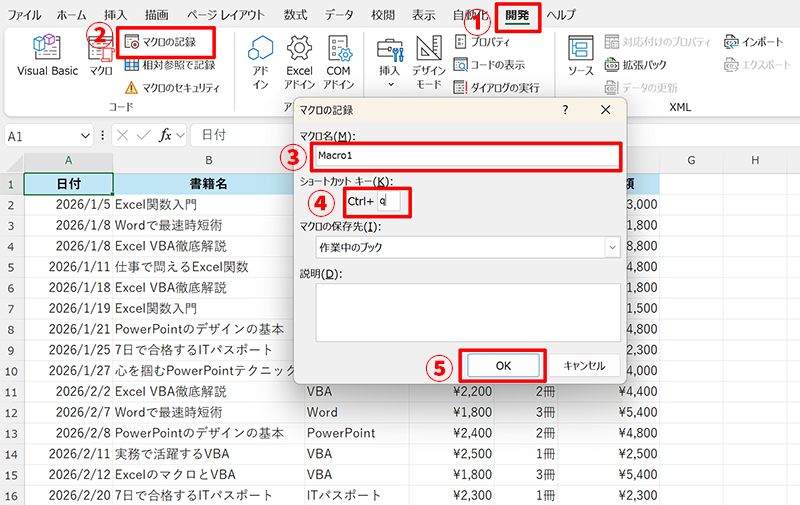The height and width of the screenshot is (505, 800).
Task: Click the マクロ名 text field
Action: 465,157
